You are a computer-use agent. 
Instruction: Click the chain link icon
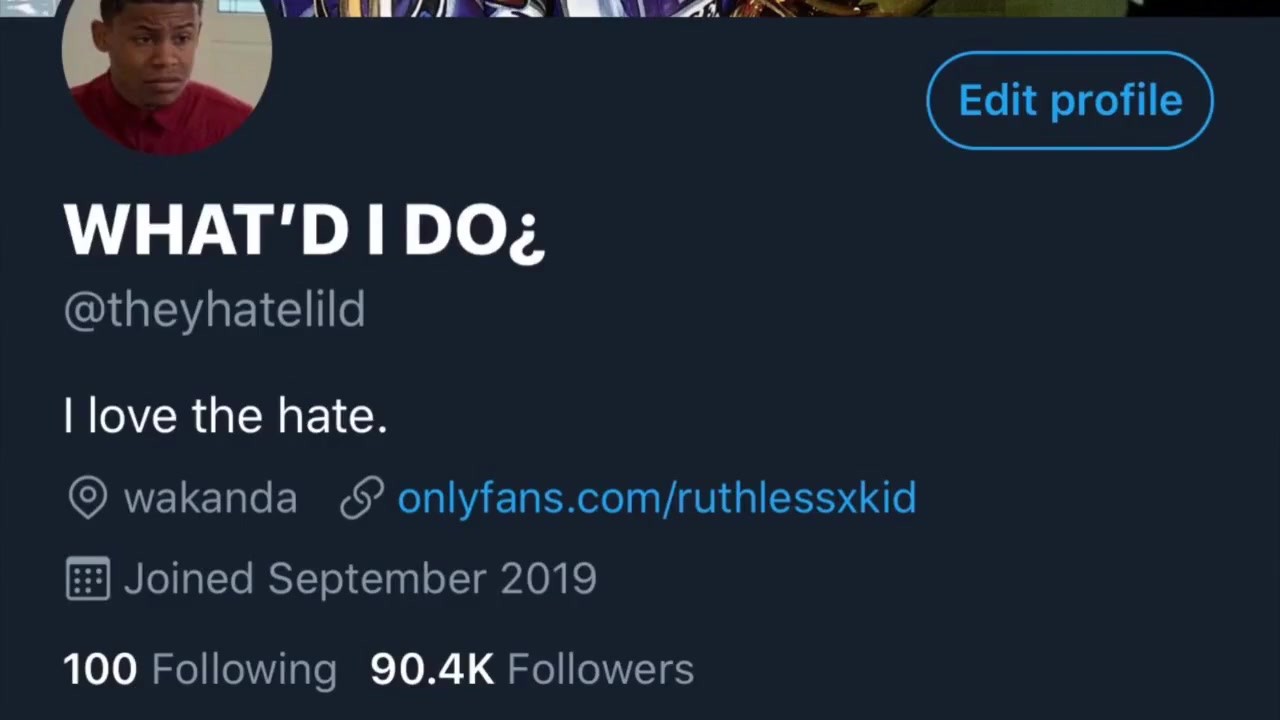[362, 498]
